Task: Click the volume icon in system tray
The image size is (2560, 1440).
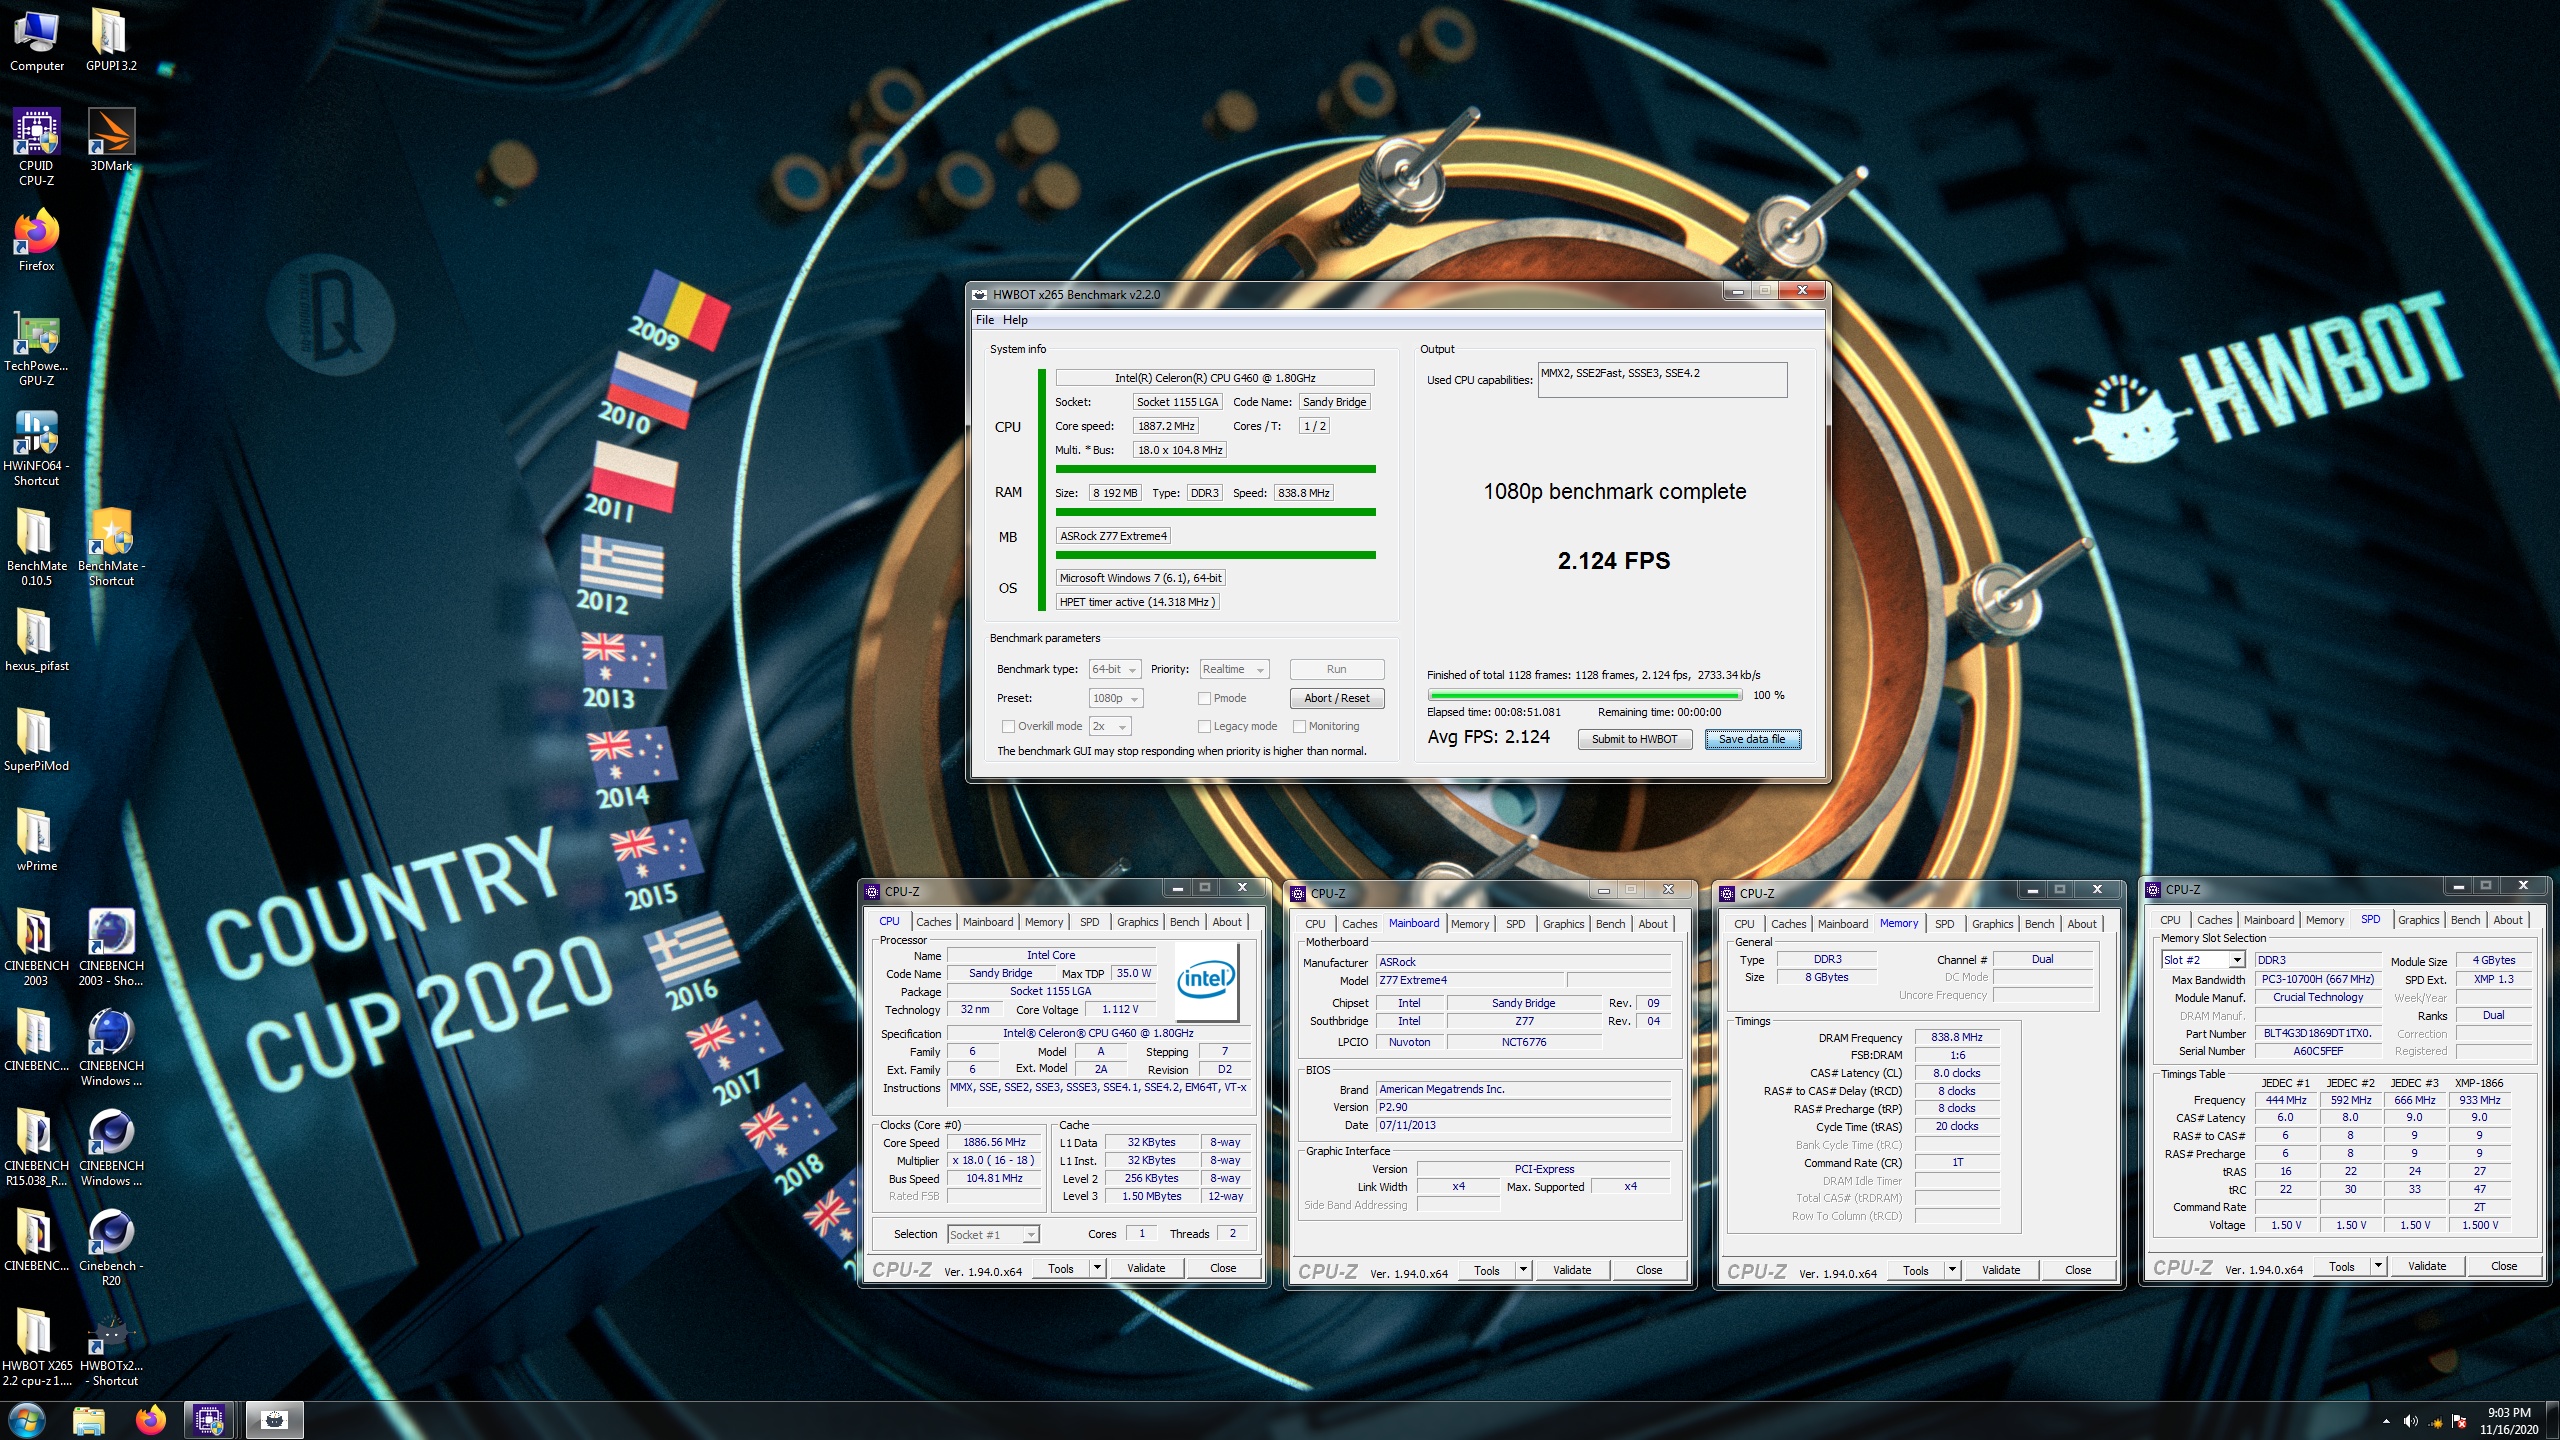Action: tap(2410, 1421)
